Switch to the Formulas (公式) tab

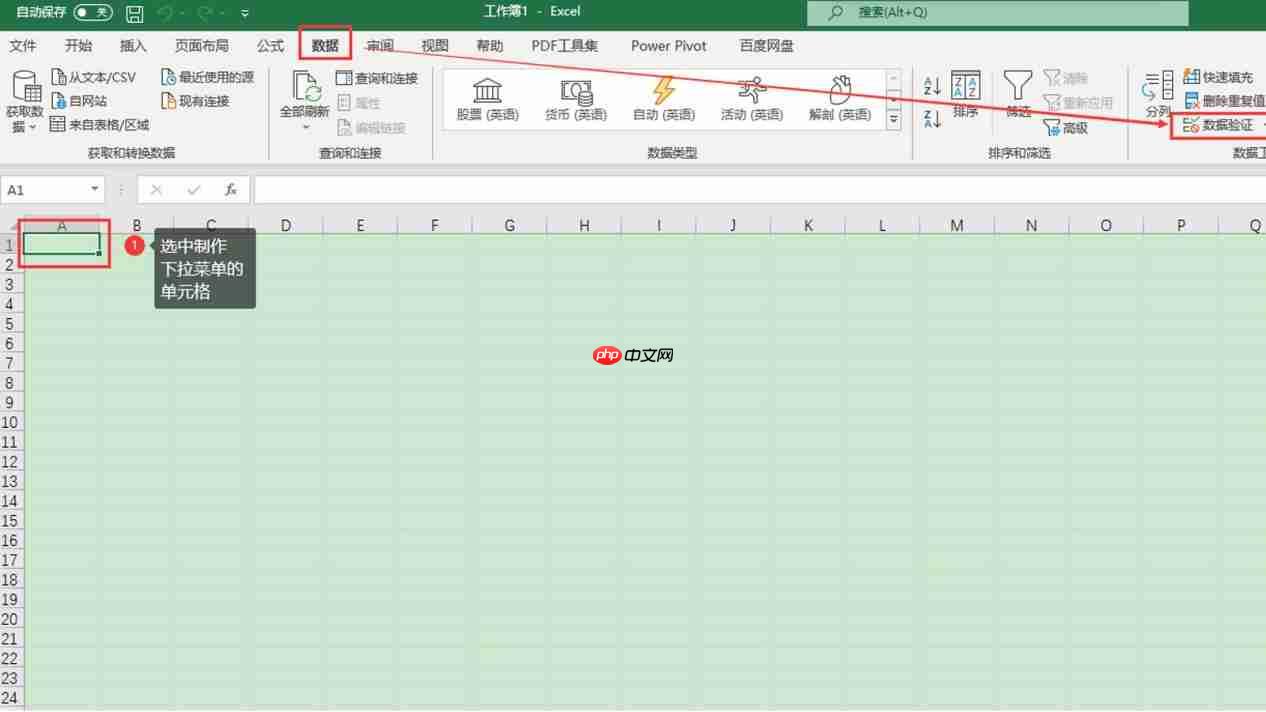pos(270,46)
